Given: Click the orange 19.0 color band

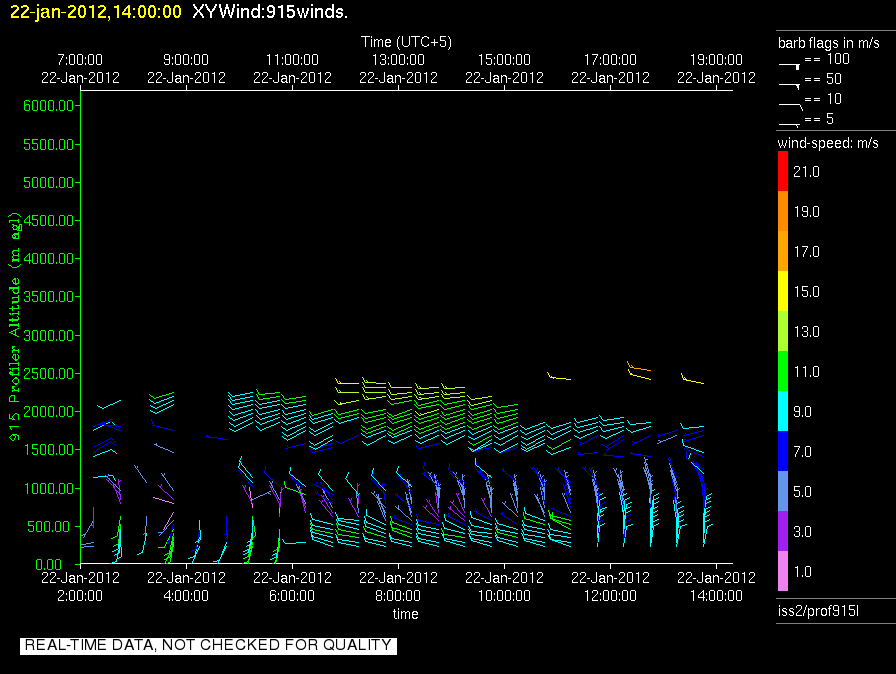Looking at the screenshot, I should pos(783,211).
